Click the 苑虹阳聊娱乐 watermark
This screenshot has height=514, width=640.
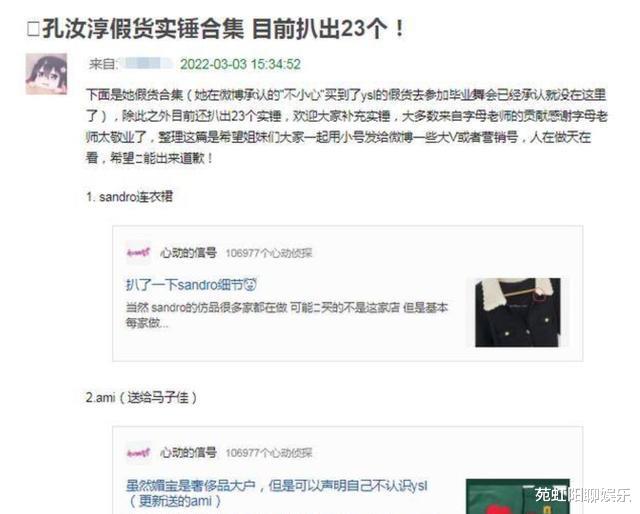(x=583, y=494)
